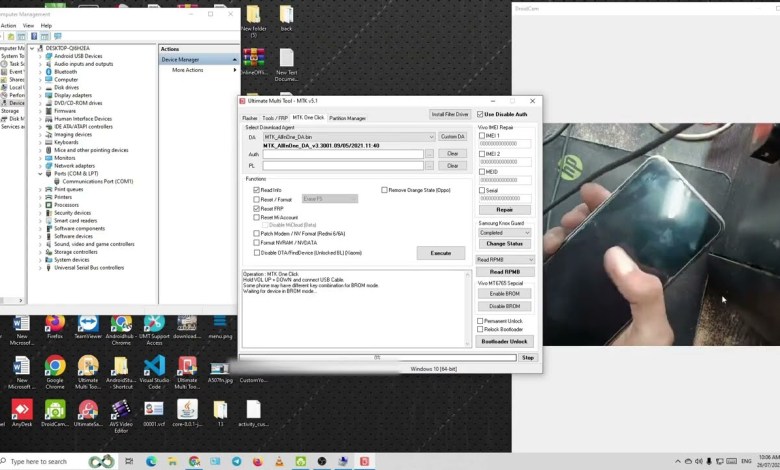
Task: Expand the More Actions submenu arrow
Action: tap(235, 70)
